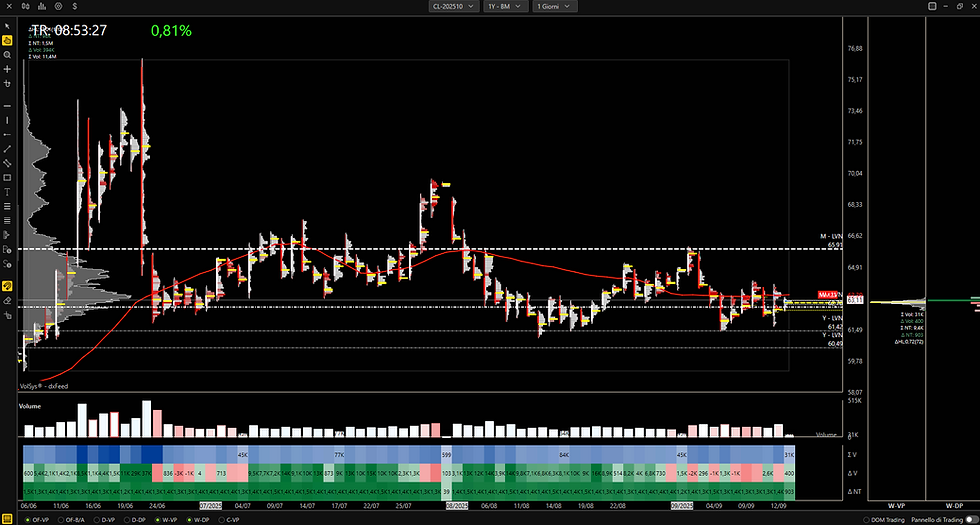Image resolution: width=980 pixels, height=525 pixels.
Task: Click the 63,11 current price label
Action: point(854,301)
